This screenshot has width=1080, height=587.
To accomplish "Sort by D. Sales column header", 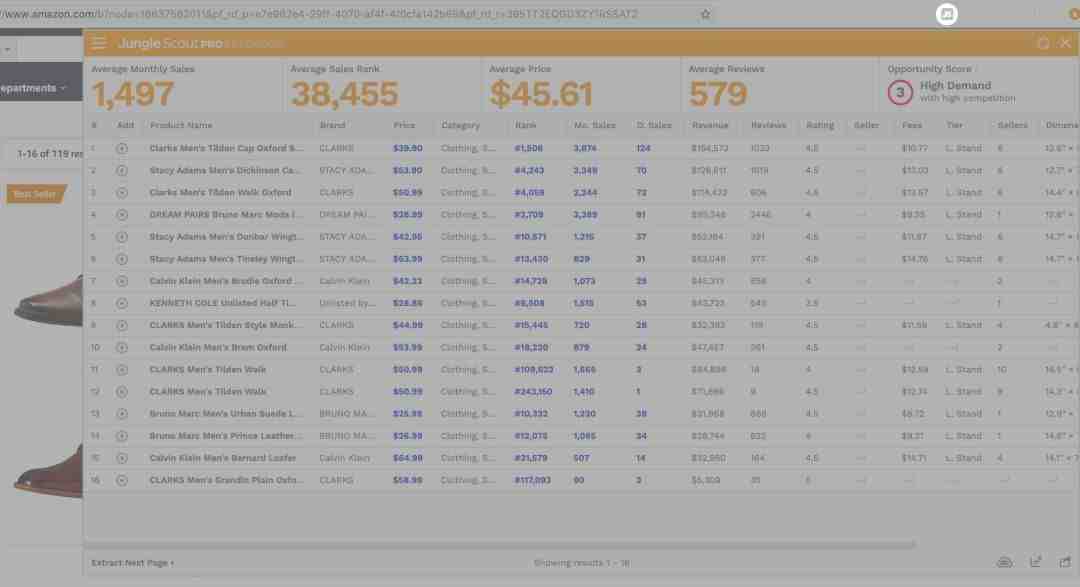I will [654, 125].
